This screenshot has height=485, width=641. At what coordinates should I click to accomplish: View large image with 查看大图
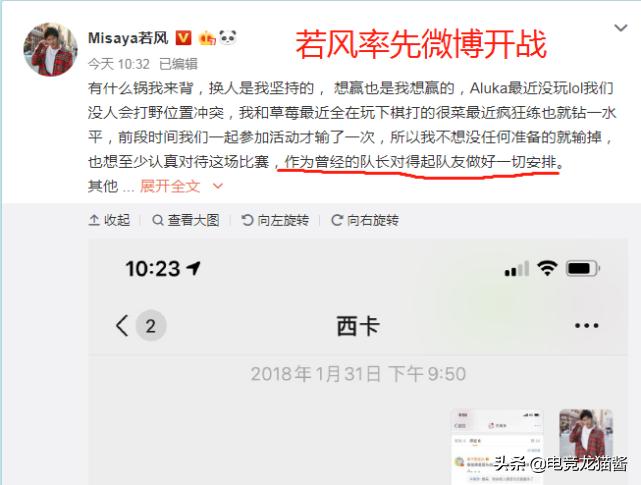(x=186, y=220)
